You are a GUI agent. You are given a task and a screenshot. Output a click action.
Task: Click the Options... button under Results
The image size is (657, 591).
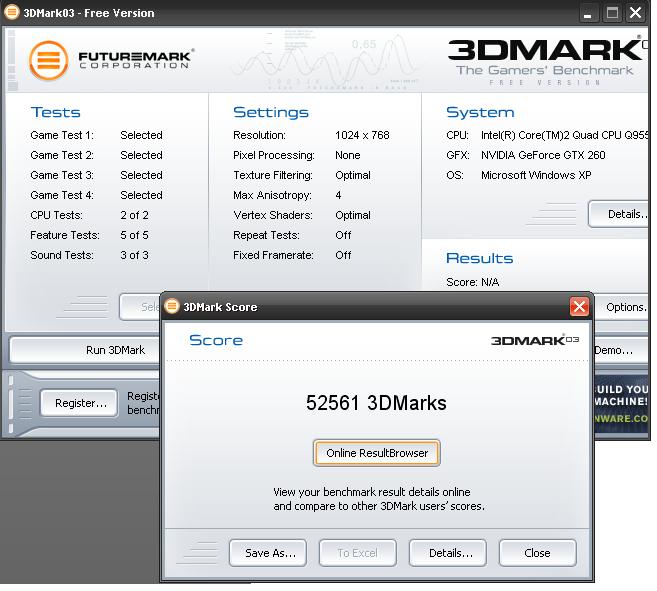(621, 307)
